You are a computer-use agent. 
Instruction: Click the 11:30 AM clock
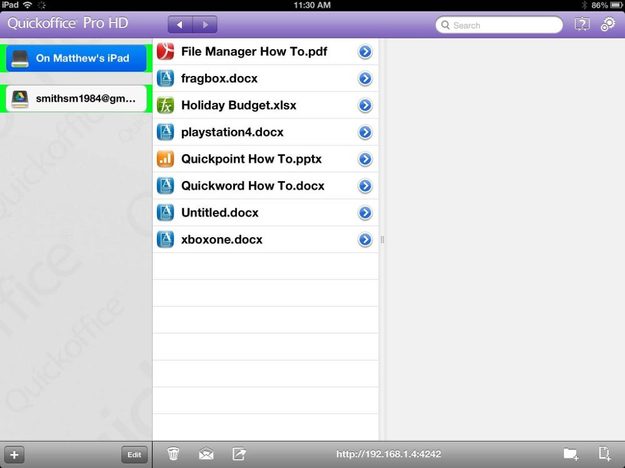pyautogui.click(x=312, y=5)
